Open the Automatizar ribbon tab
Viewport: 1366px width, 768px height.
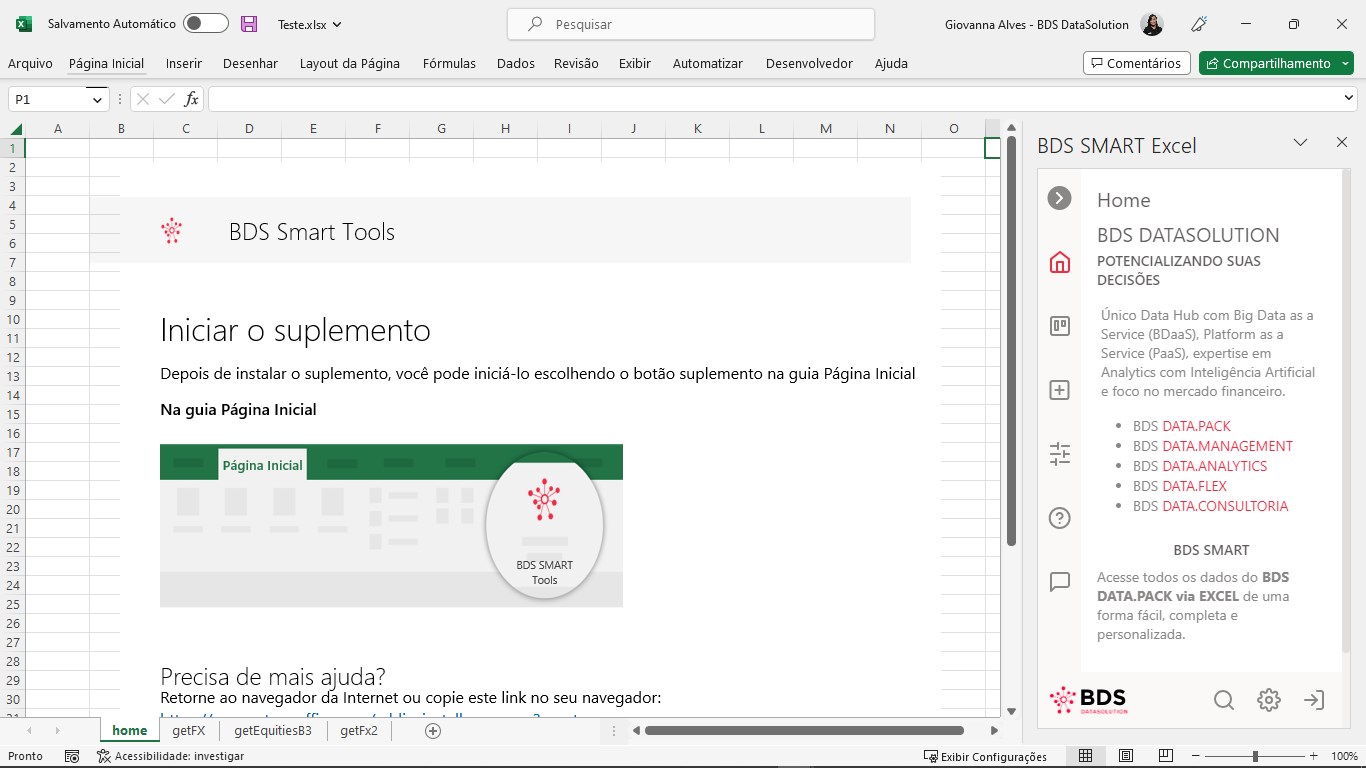[708, 63]
